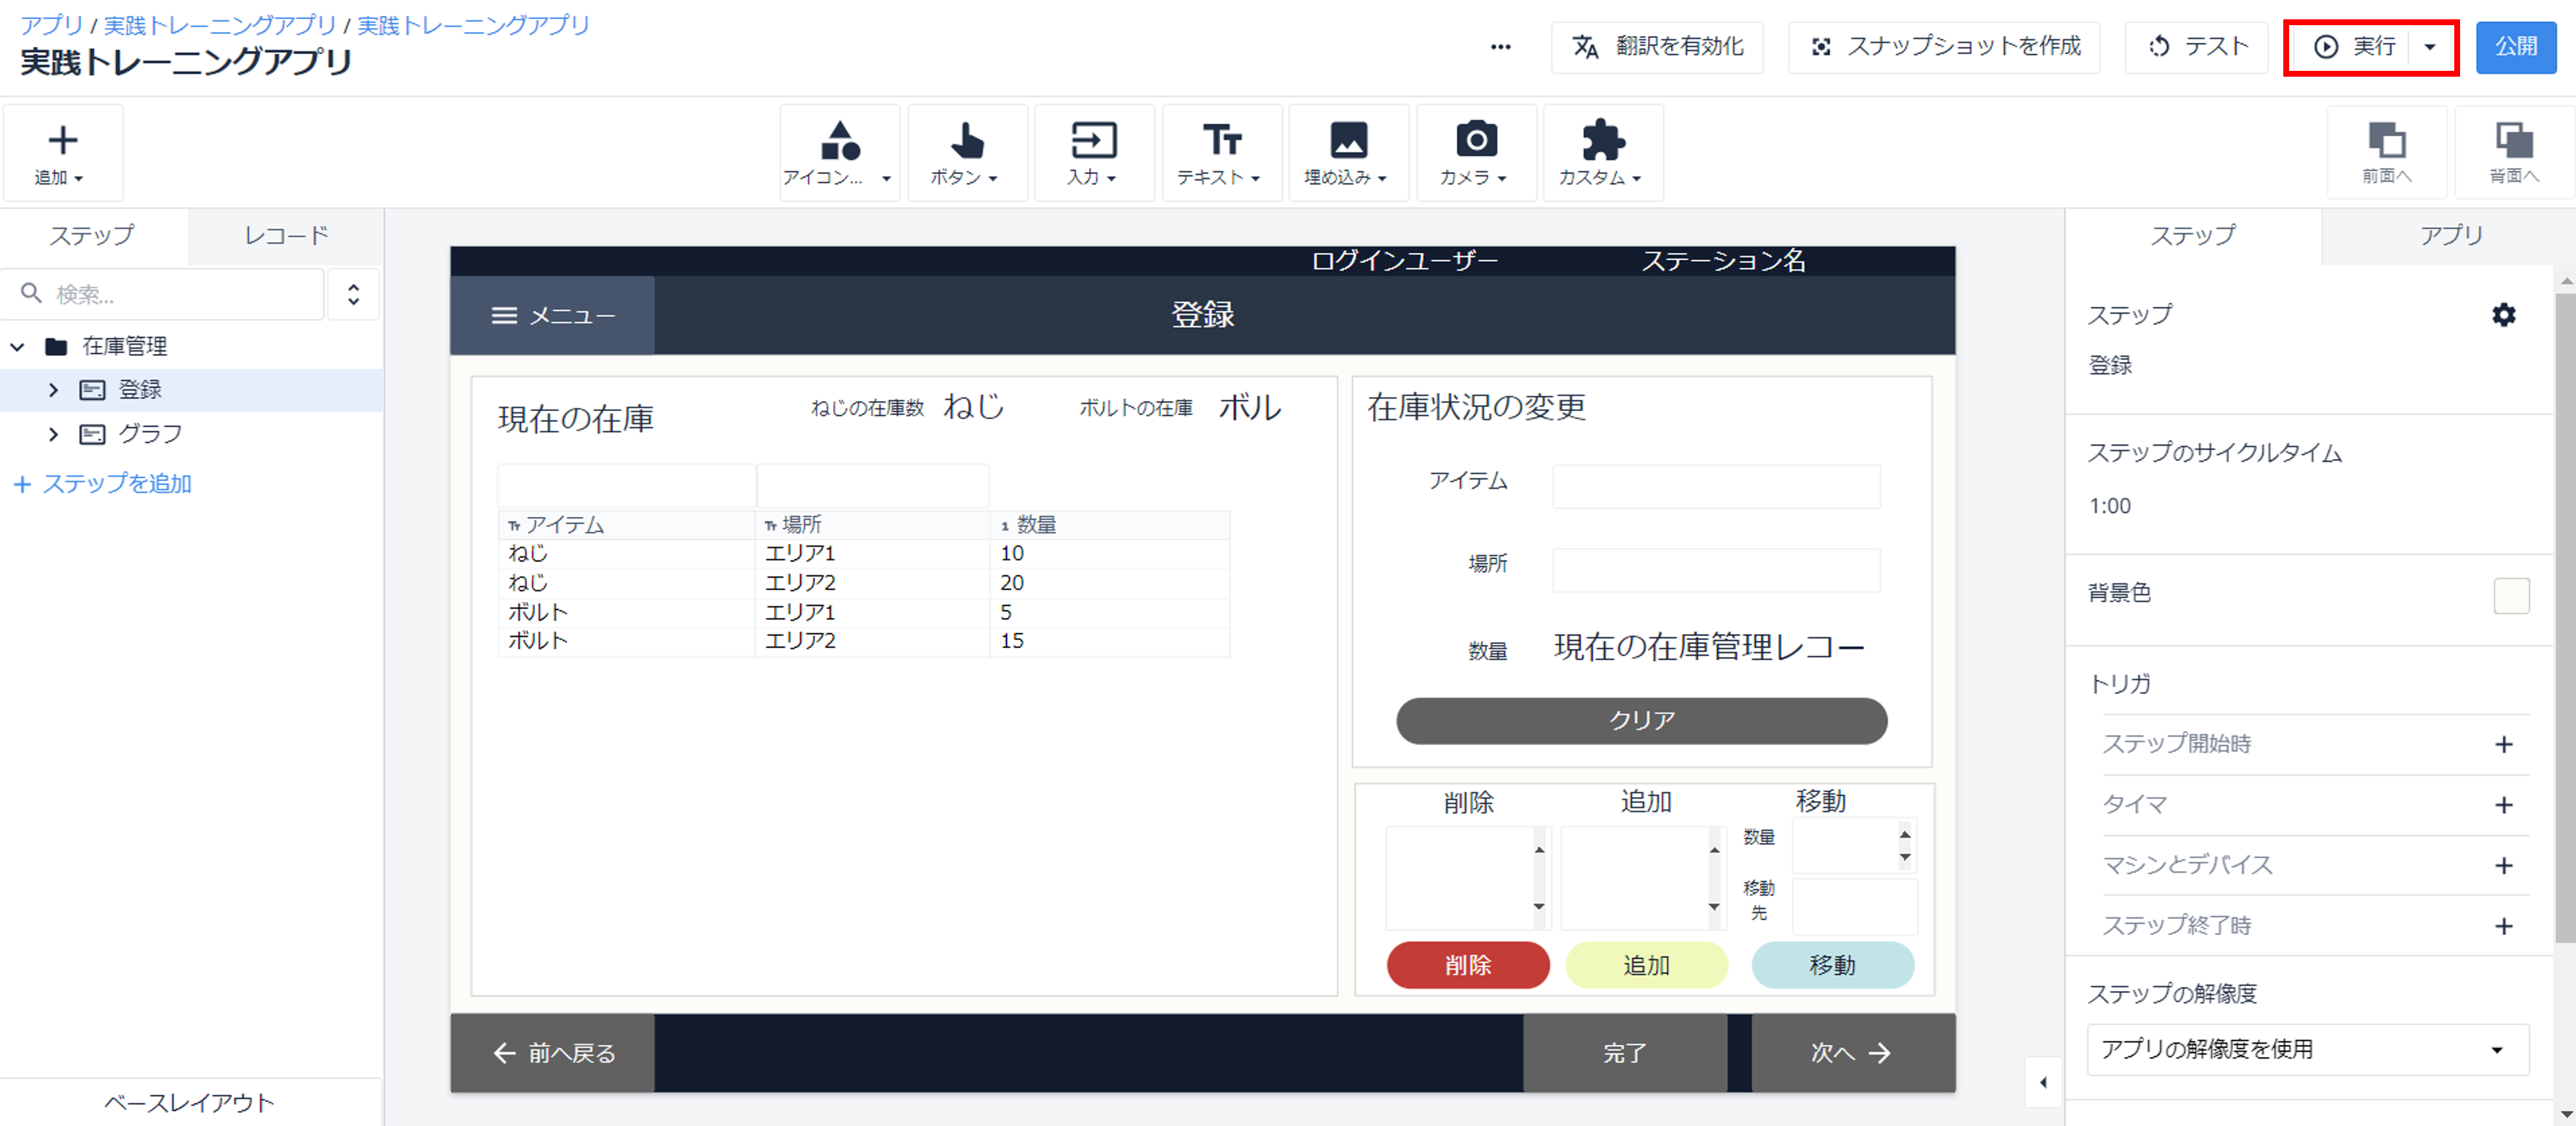Bring to front with 前面へ icon
This screenshot has height=1126, width=2576.
tap(2386, 153)
